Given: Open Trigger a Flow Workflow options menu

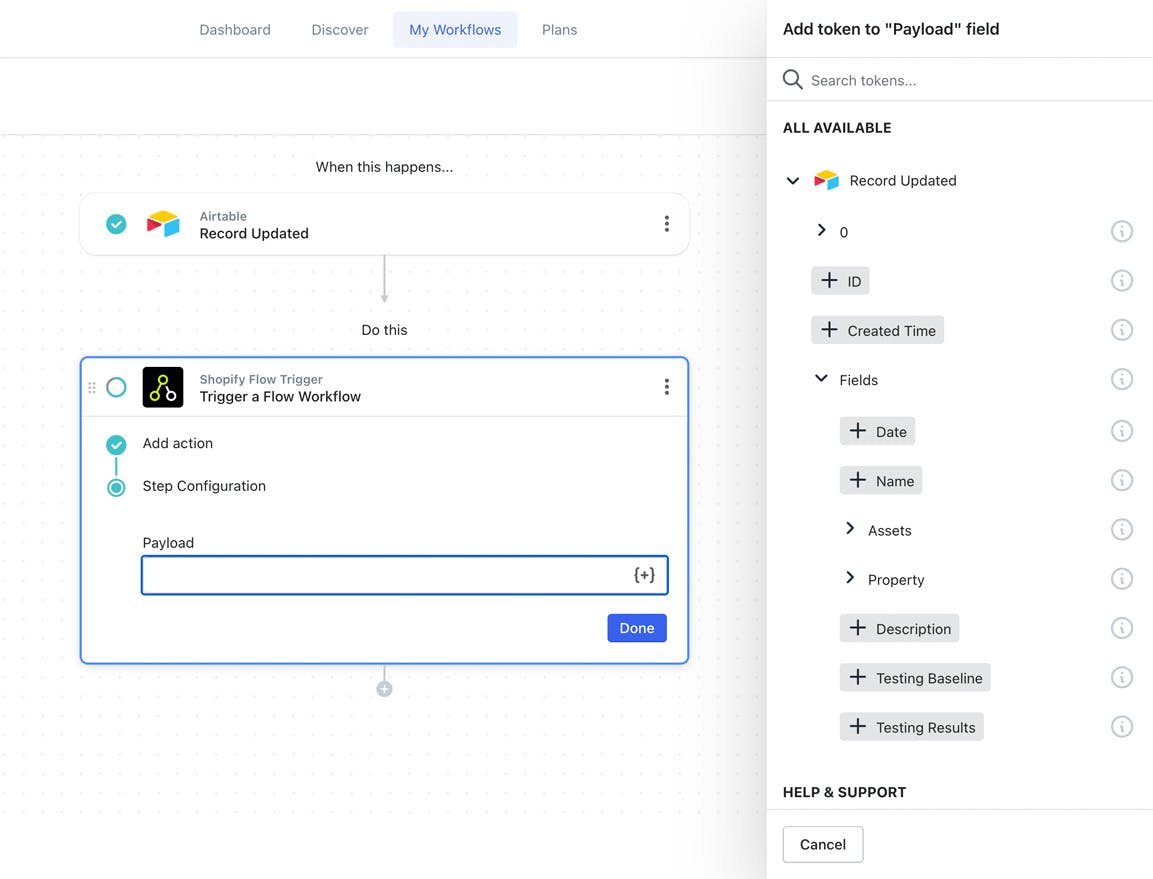Looking at the screenshot, I should point(666,387).
